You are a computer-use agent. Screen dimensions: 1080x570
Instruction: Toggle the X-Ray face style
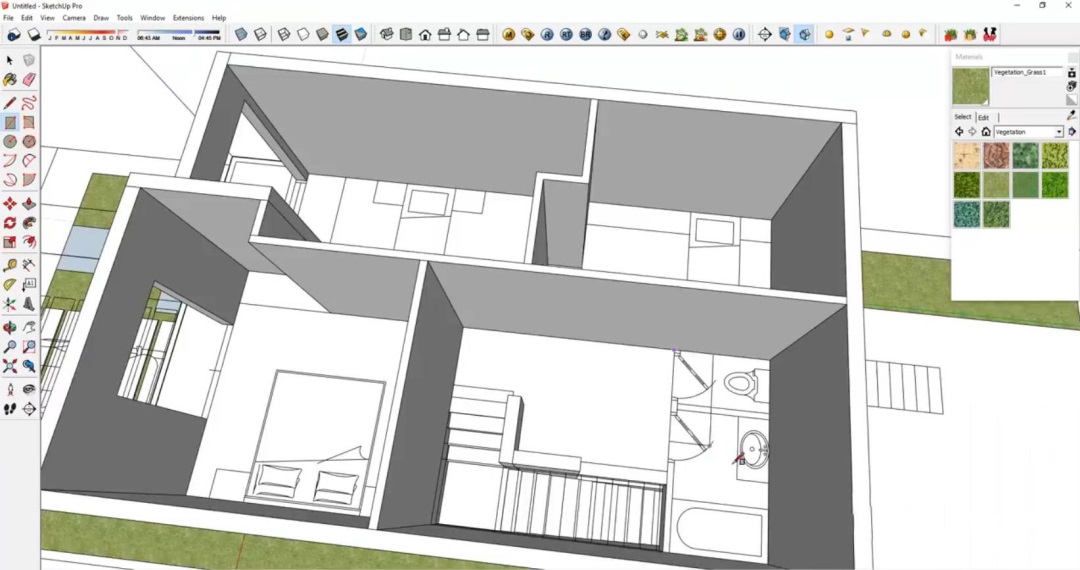click(x=241, y=34)
